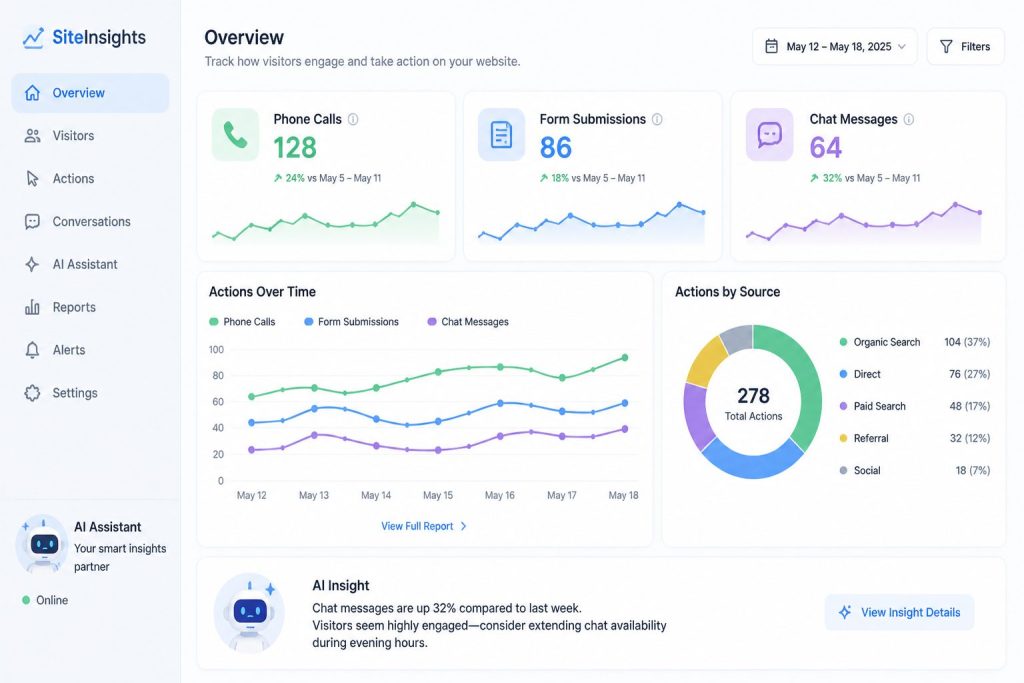Click the bar chart icon beside Reports
This screenshot has width=1024, height=683.
click(x=32, y=307)
